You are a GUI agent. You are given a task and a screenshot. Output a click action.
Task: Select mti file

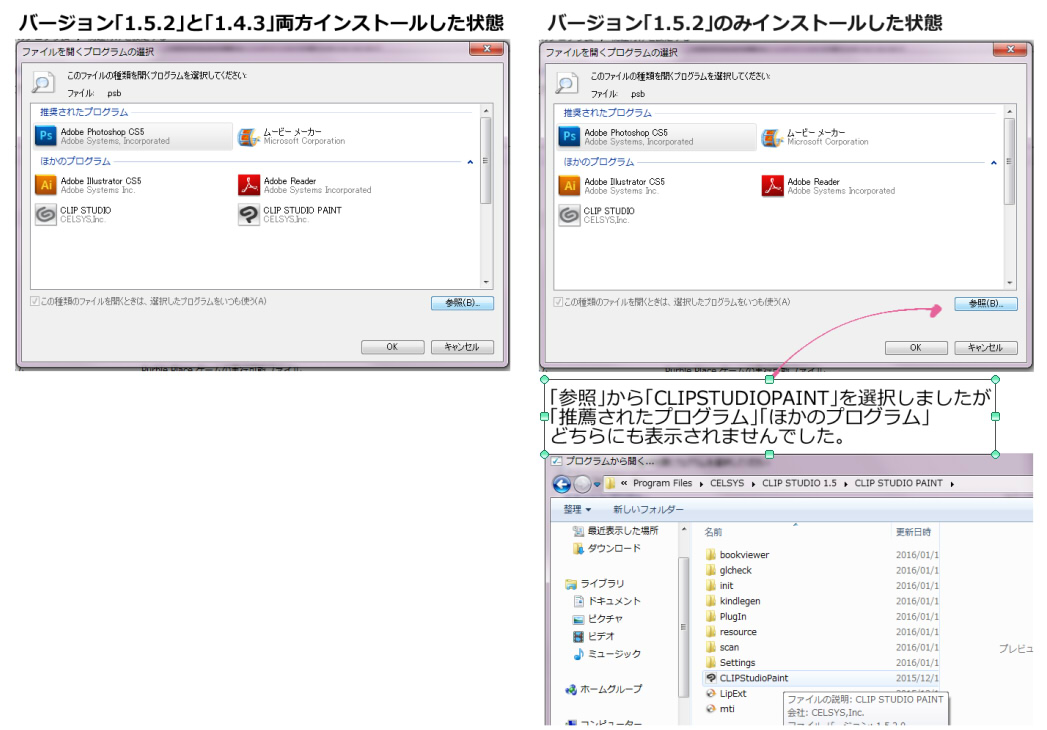[720, 709]
